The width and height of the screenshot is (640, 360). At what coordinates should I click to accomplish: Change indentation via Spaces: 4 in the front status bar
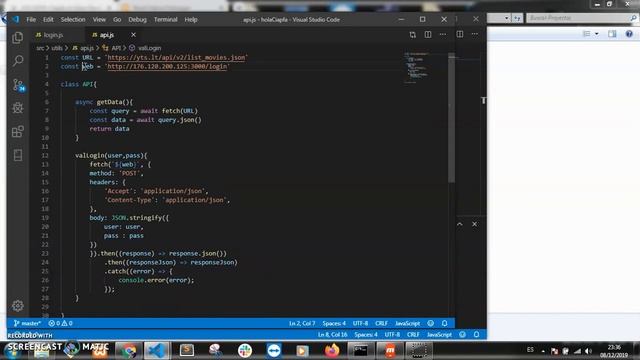(334, 323)
